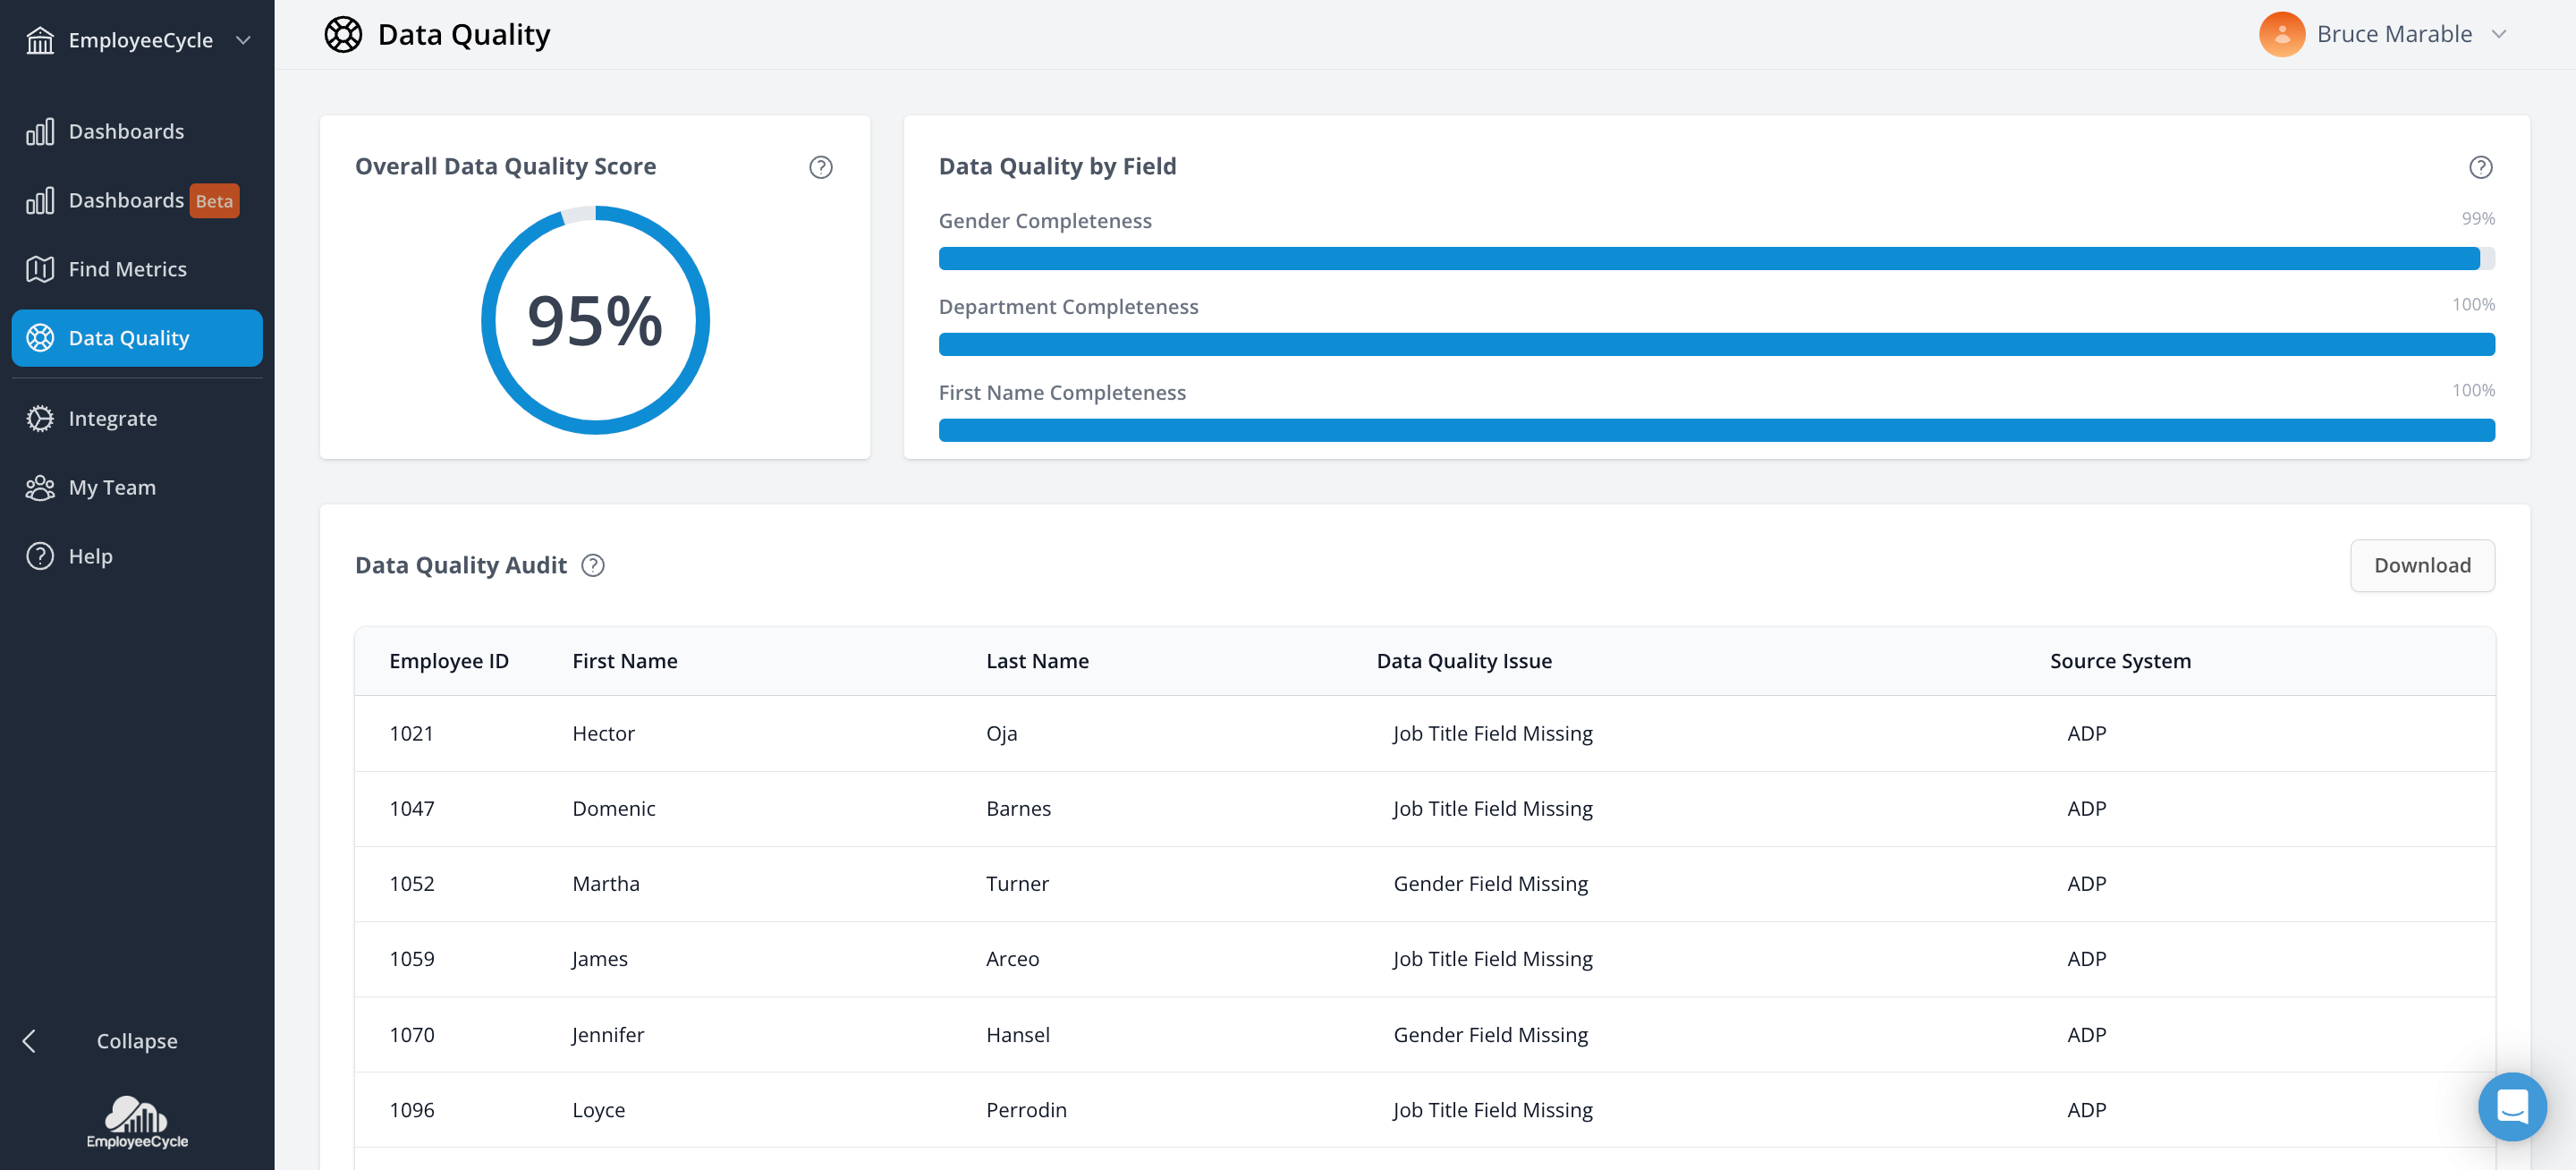Click the Help question mark icon in sidebar
2576x1170 pixels.
(40, 556)
